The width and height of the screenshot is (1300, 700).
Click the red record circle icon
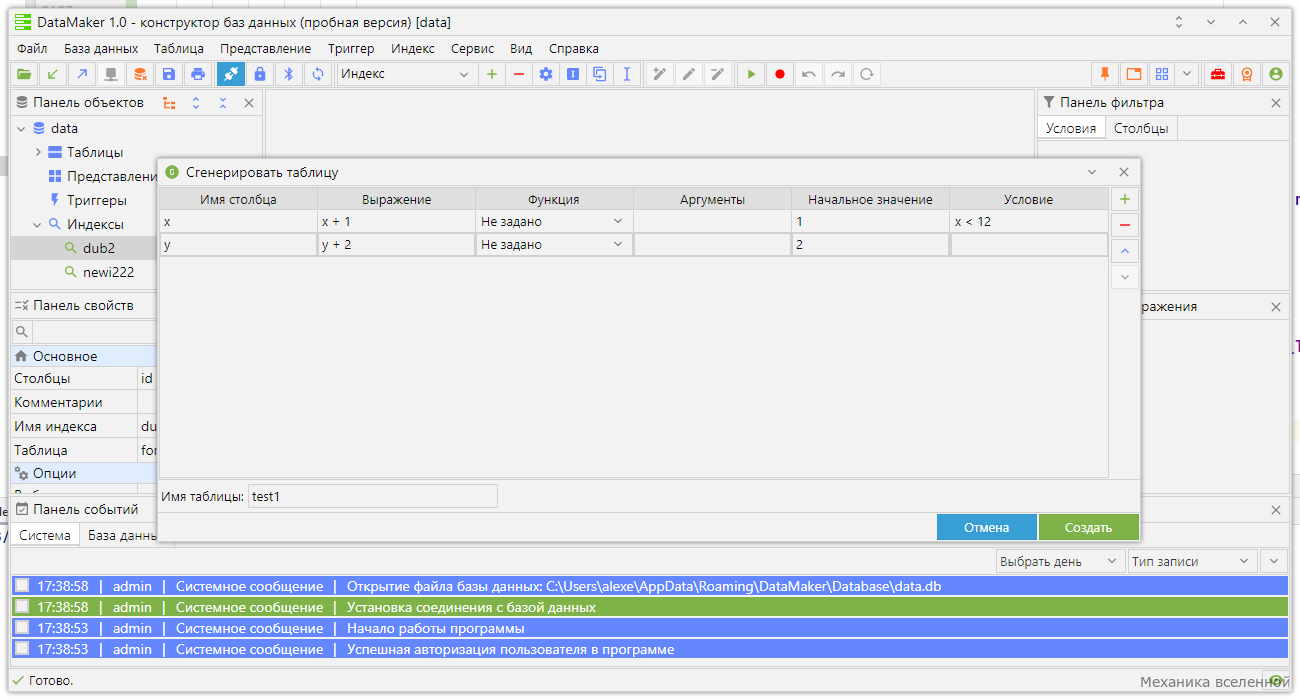(780, 74)
